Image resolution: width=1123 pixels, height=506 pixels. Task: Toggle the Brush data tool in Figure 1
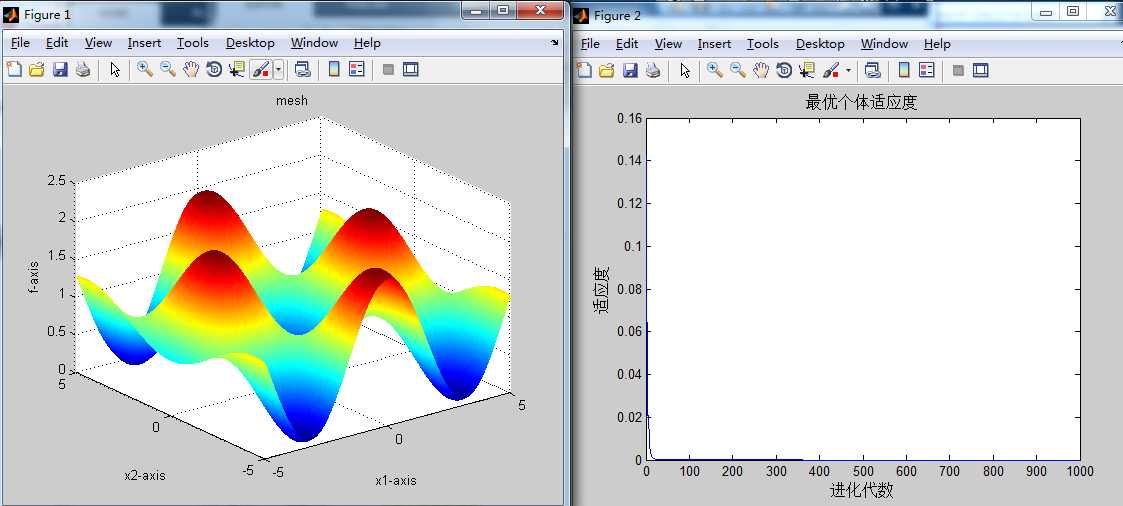point(260,69)
